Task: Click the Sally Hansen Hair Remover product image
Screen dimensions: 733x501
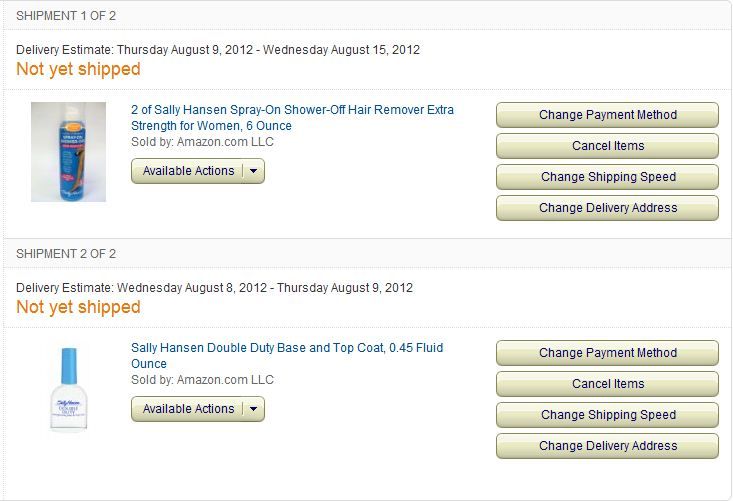Action: [68, 152]
